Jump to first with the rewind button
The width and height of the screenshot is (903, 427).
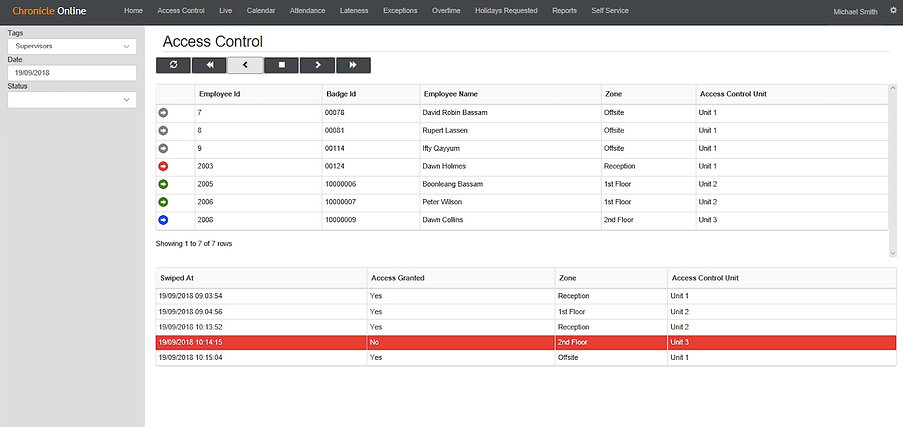point(209,65)
